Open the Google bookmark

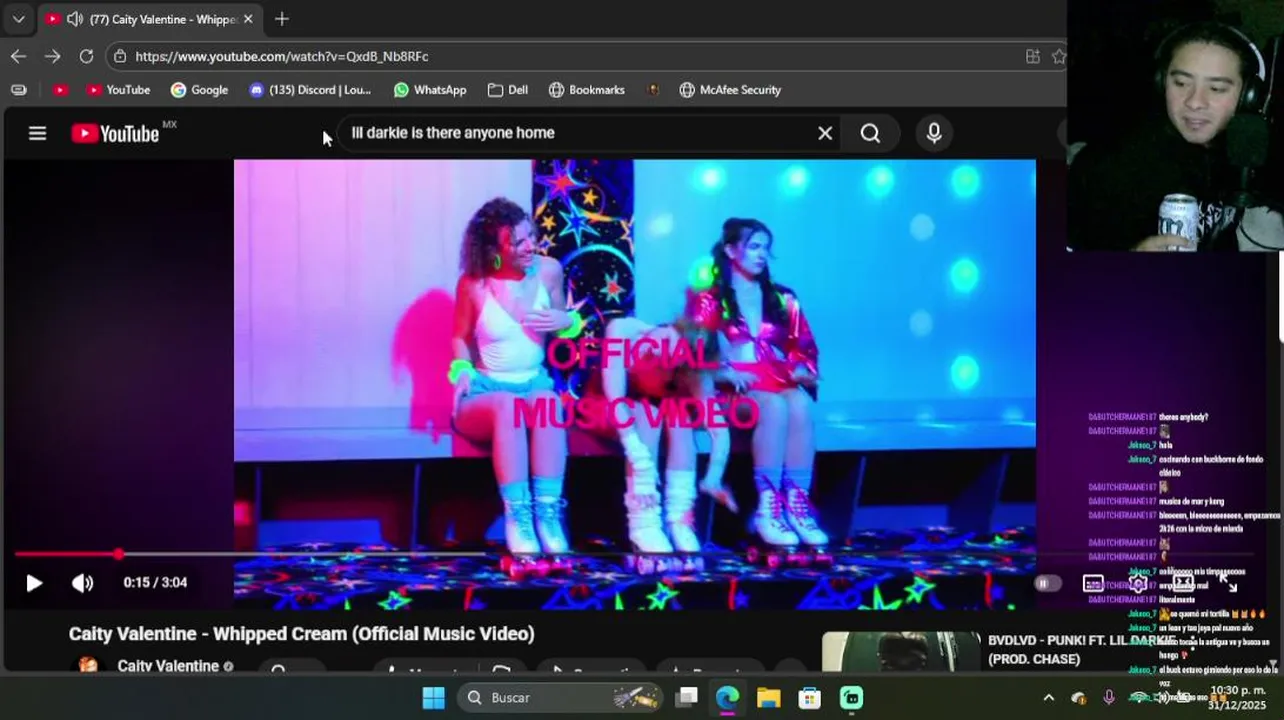pos(199,90)
